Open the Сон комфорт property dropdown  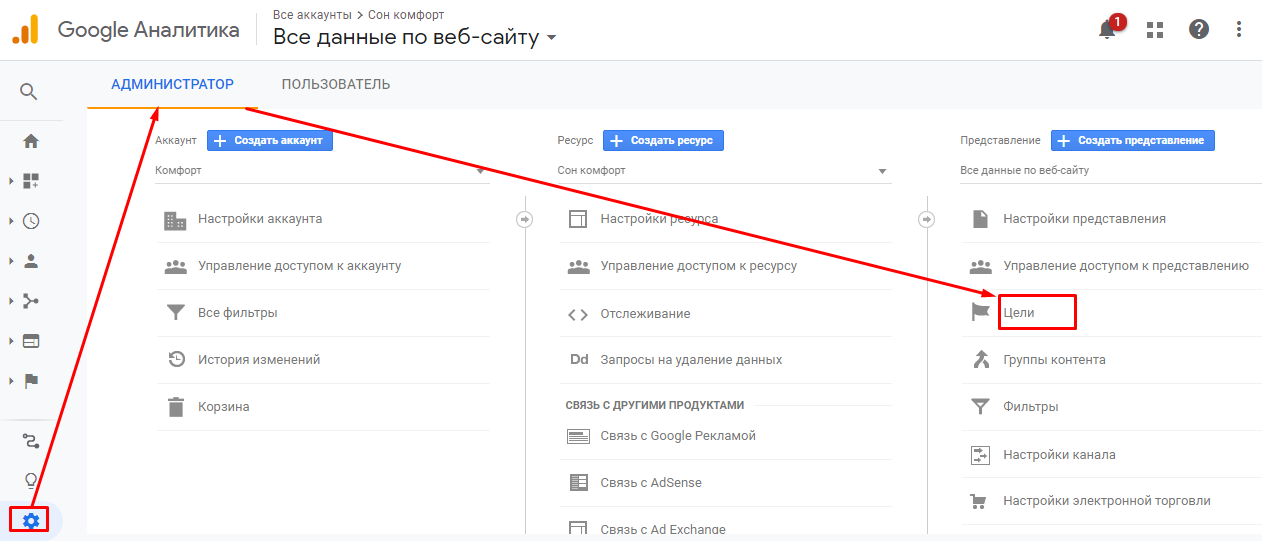723,171
